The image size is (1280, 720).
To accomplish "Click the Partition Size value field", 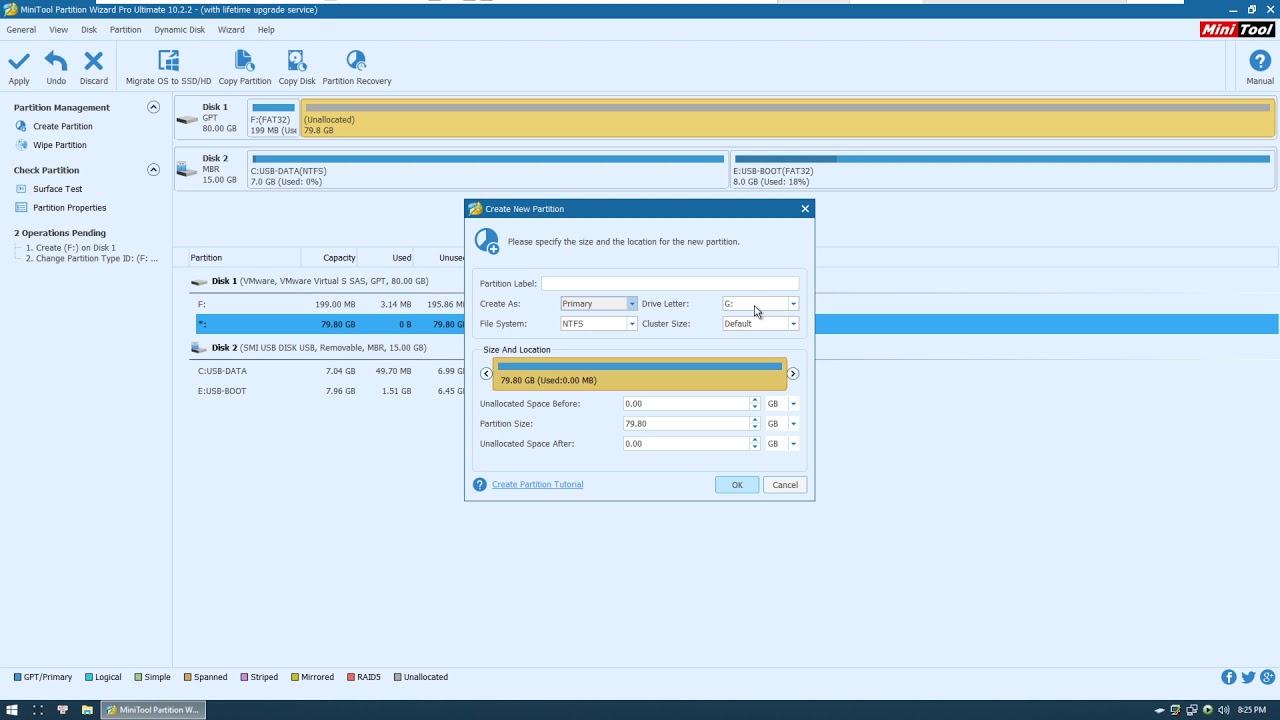I will point(686,424).
